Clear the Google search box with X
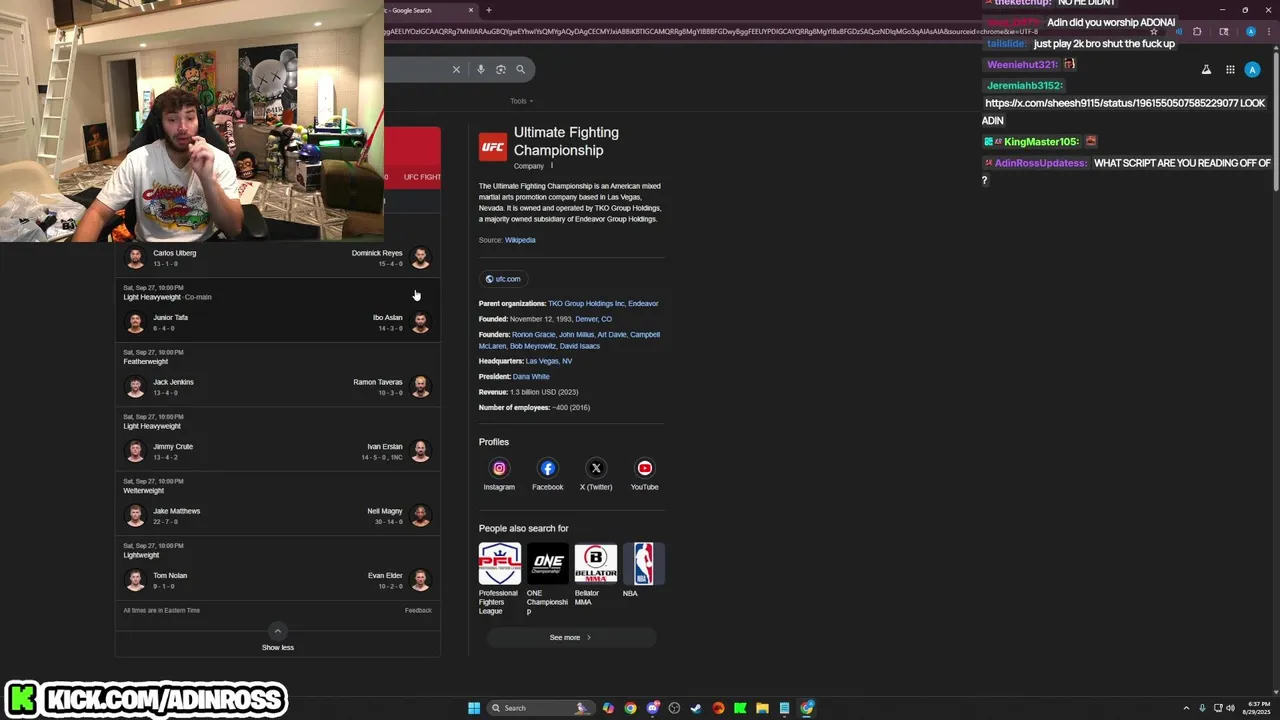Screen dimensions: 1280x720 click(x=456, y=69)
